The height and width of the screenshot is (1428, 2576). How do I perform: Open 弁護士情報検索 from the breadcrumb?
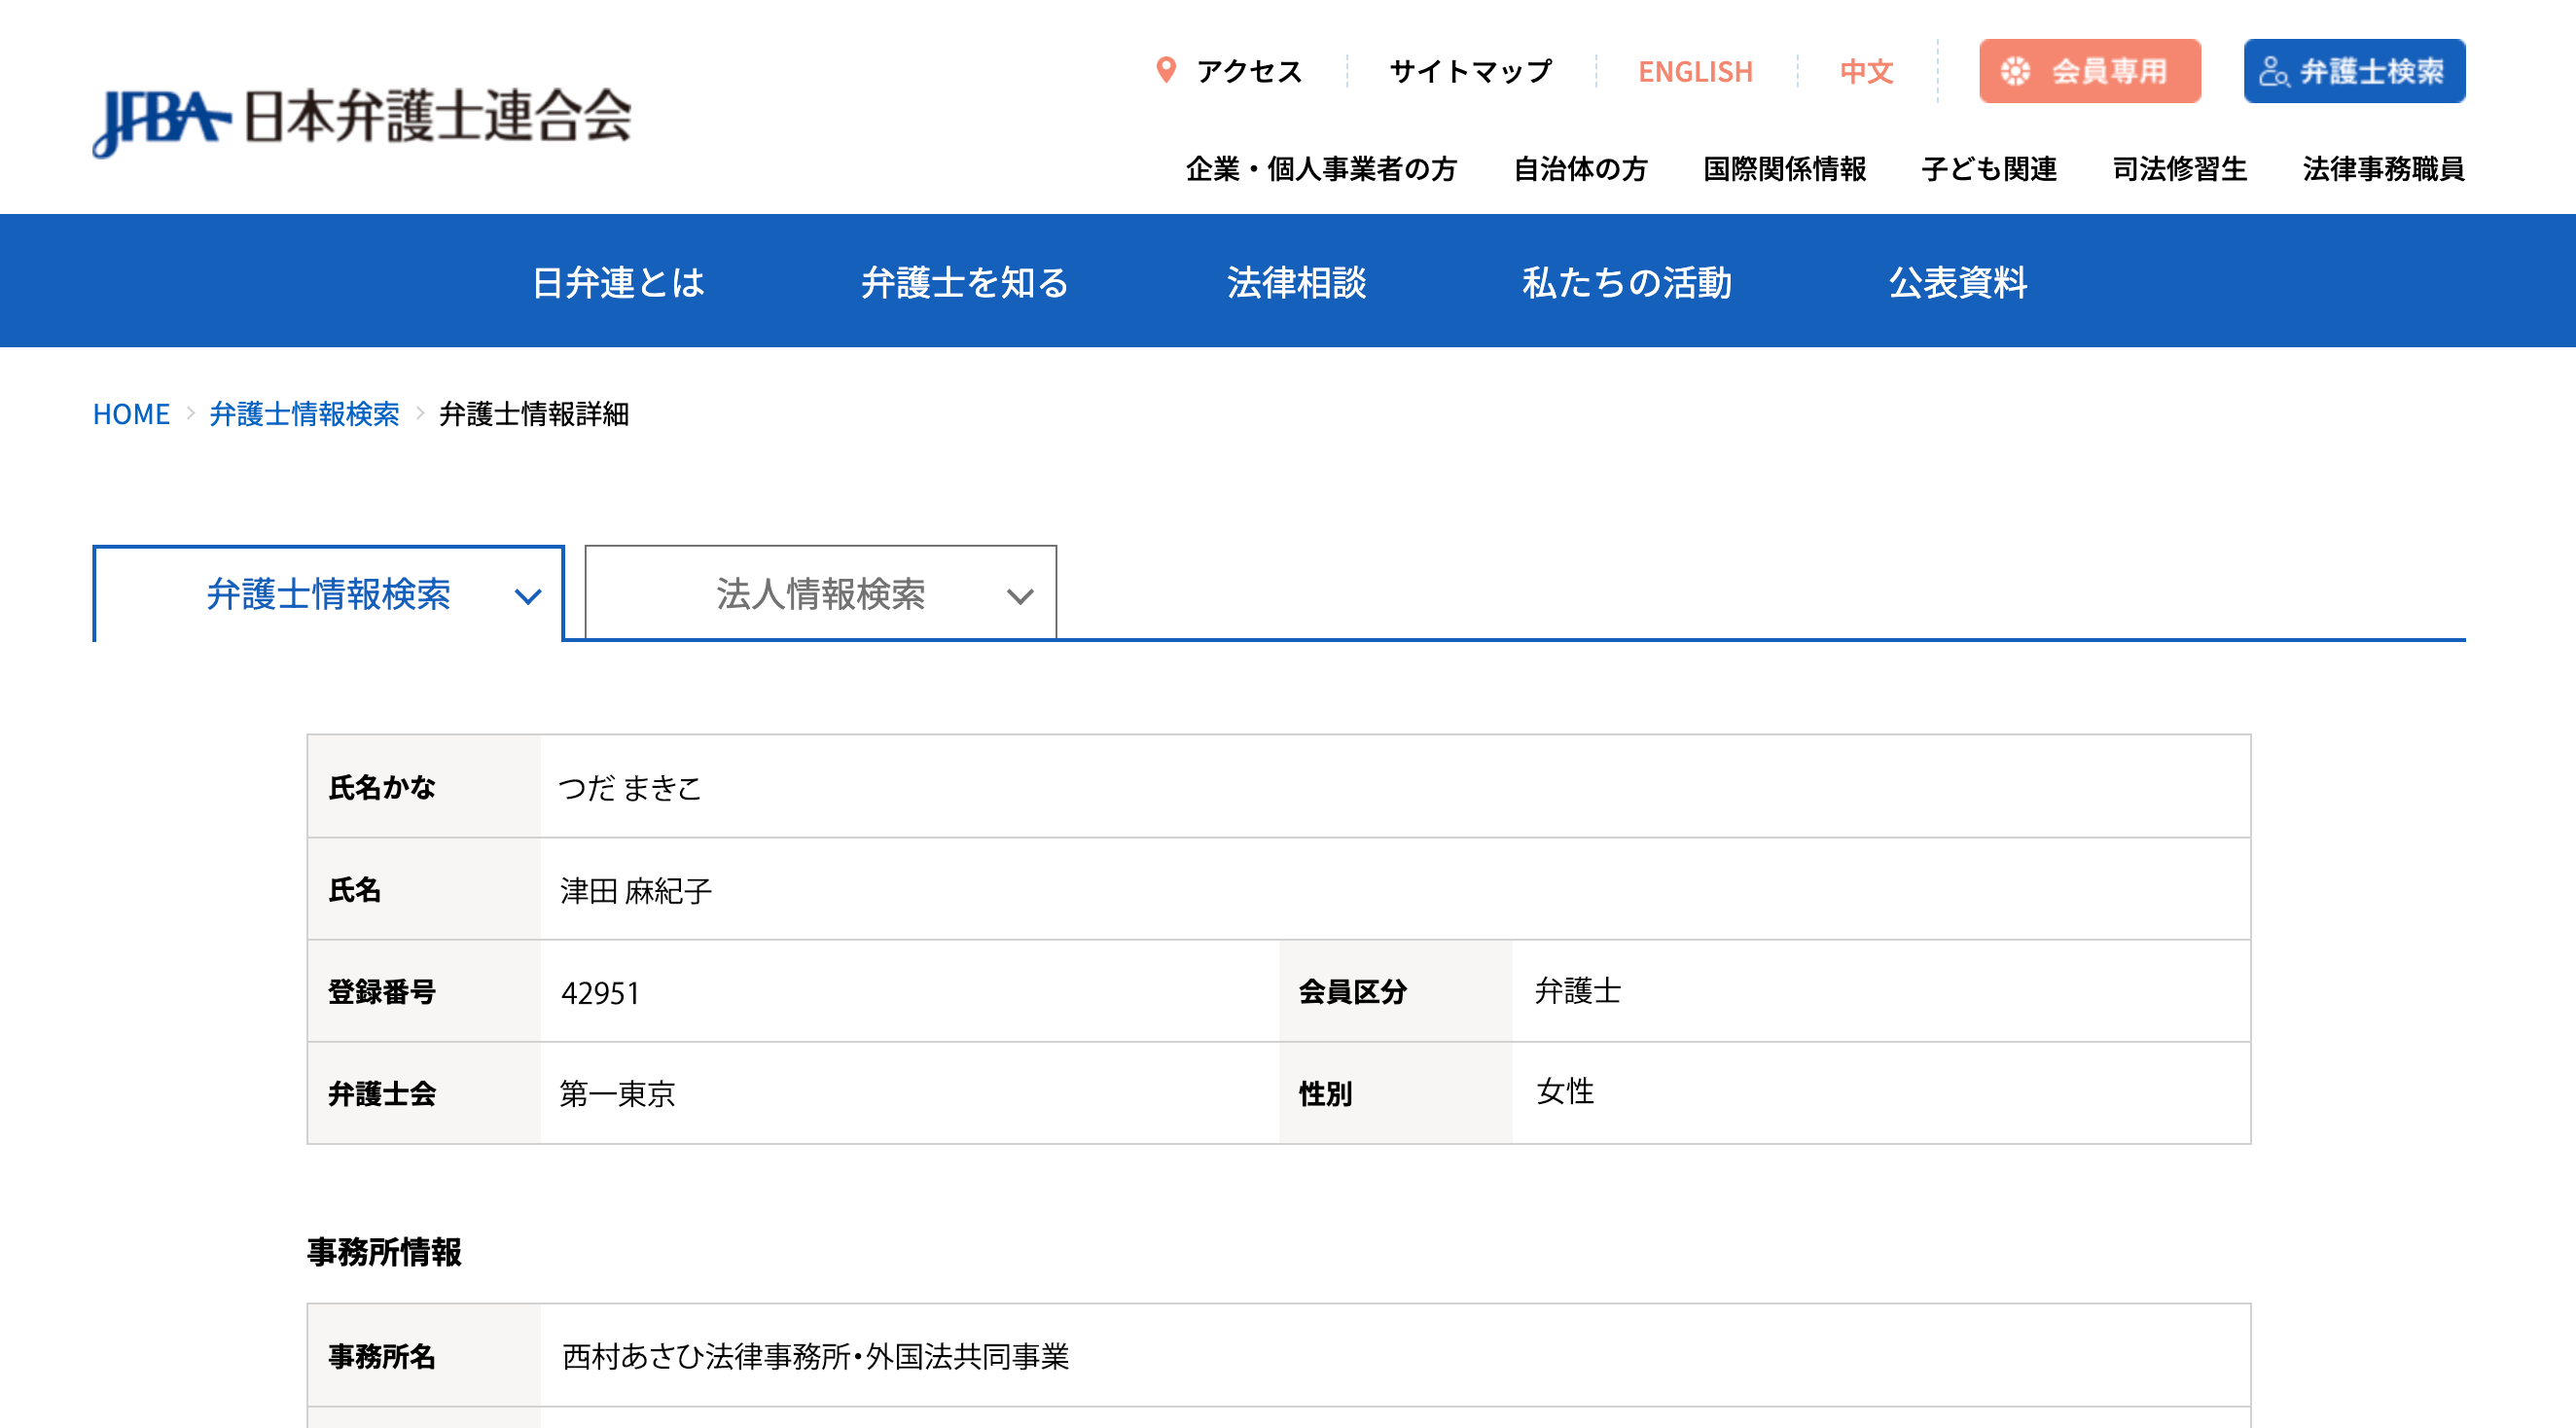click(305, 413)
